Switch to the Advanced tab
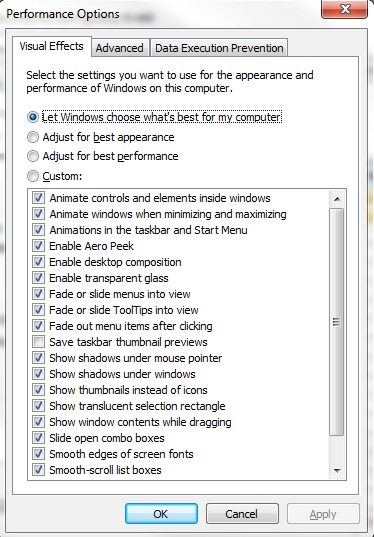The width and height of the screenshot is (374, 537). (120, 48)
